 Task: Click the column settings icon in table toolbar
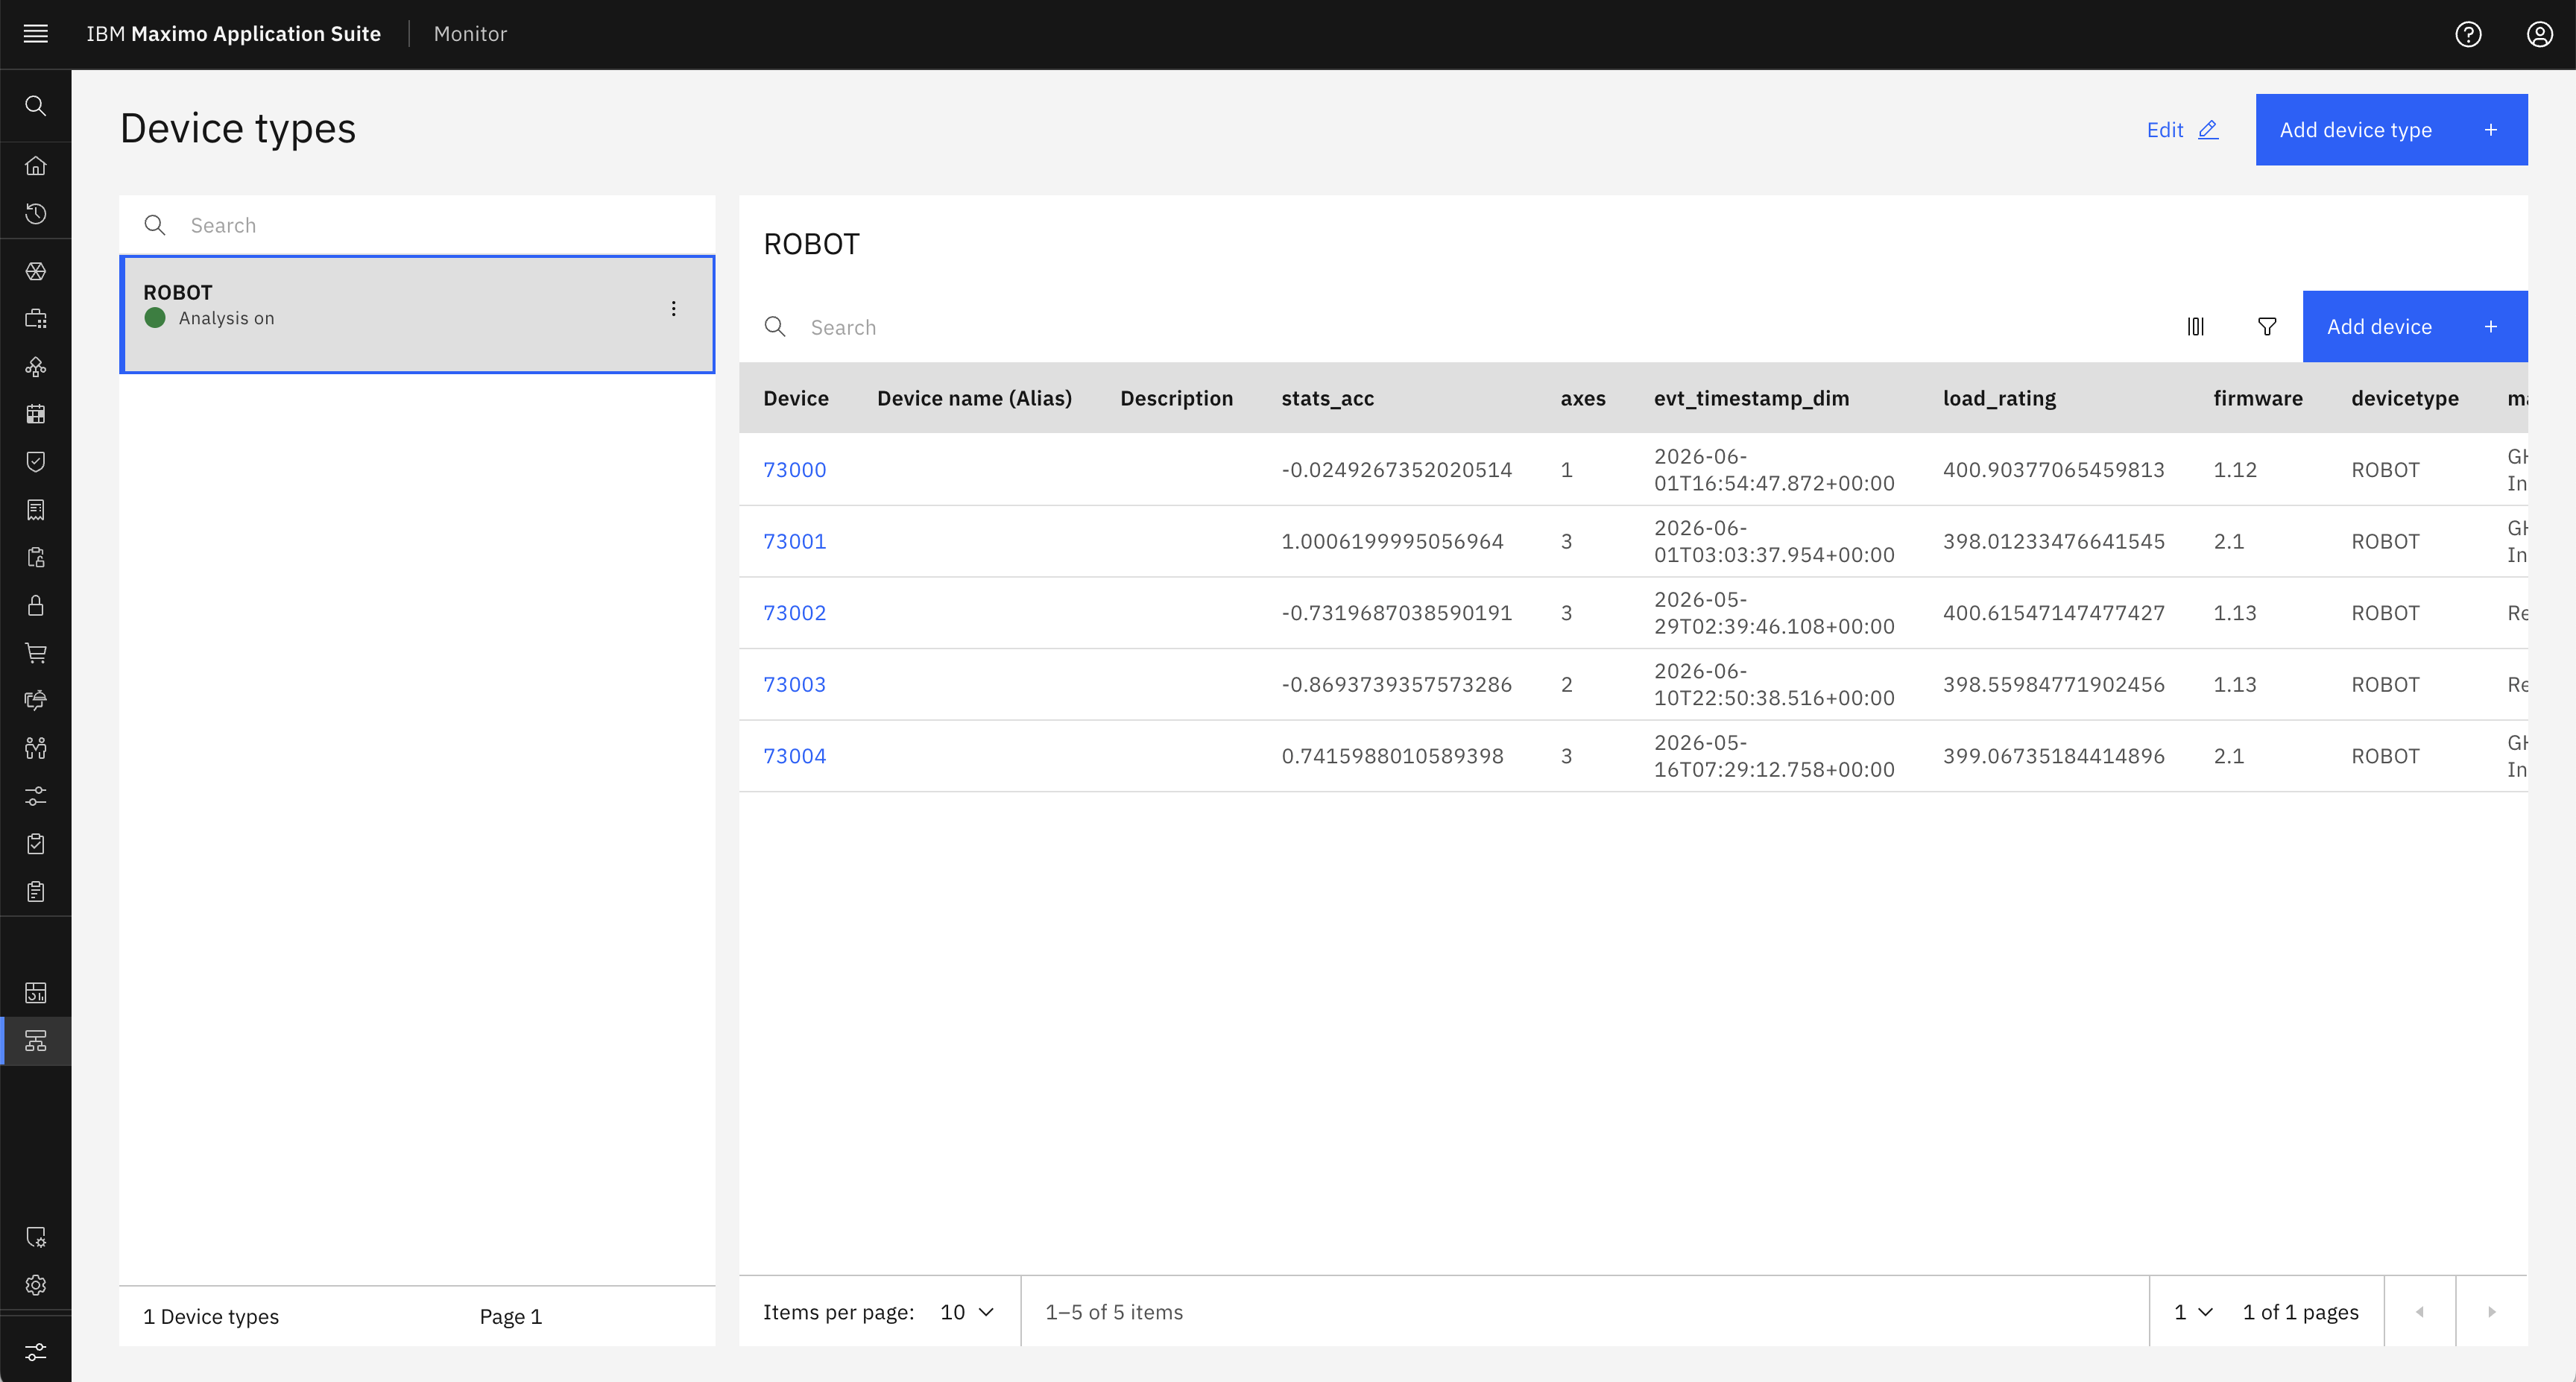[x=2195, y=327]
